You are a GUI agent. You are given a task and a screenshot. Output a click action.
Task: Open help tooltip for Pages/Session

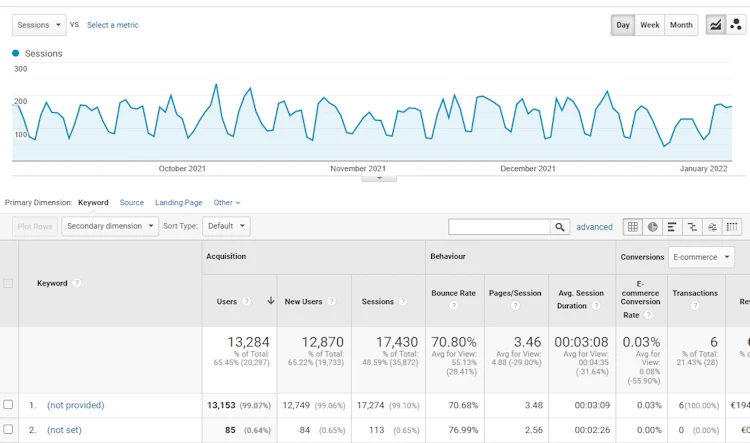point(515,305)
